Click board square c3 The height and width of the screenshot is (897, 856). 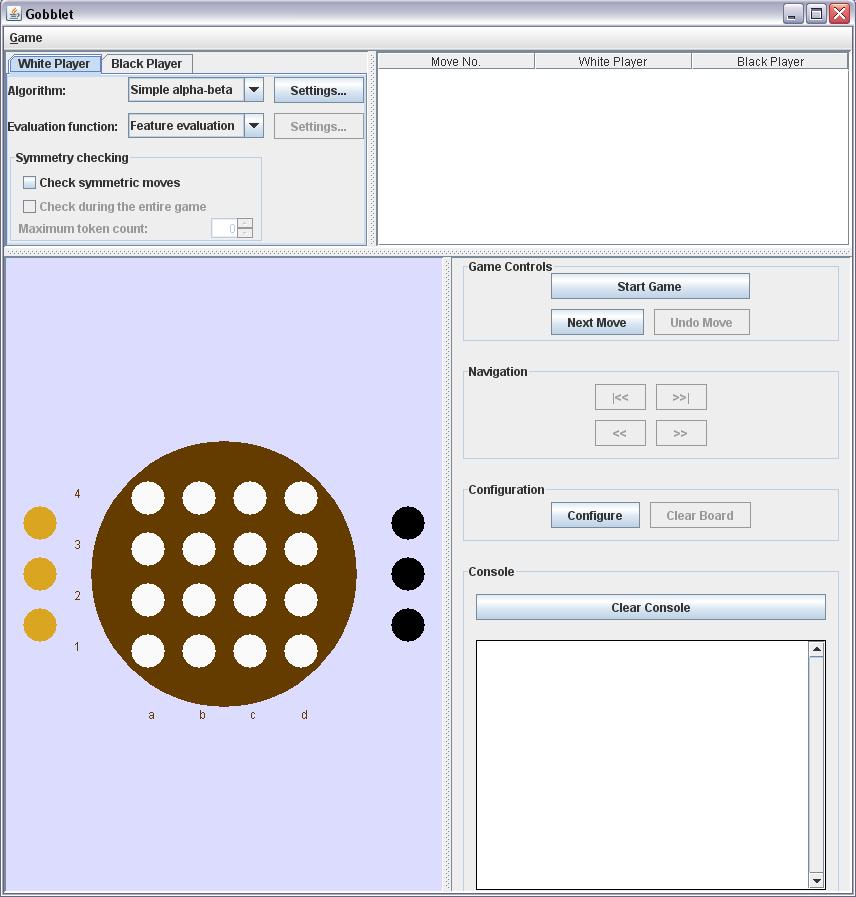pos(249,549)
